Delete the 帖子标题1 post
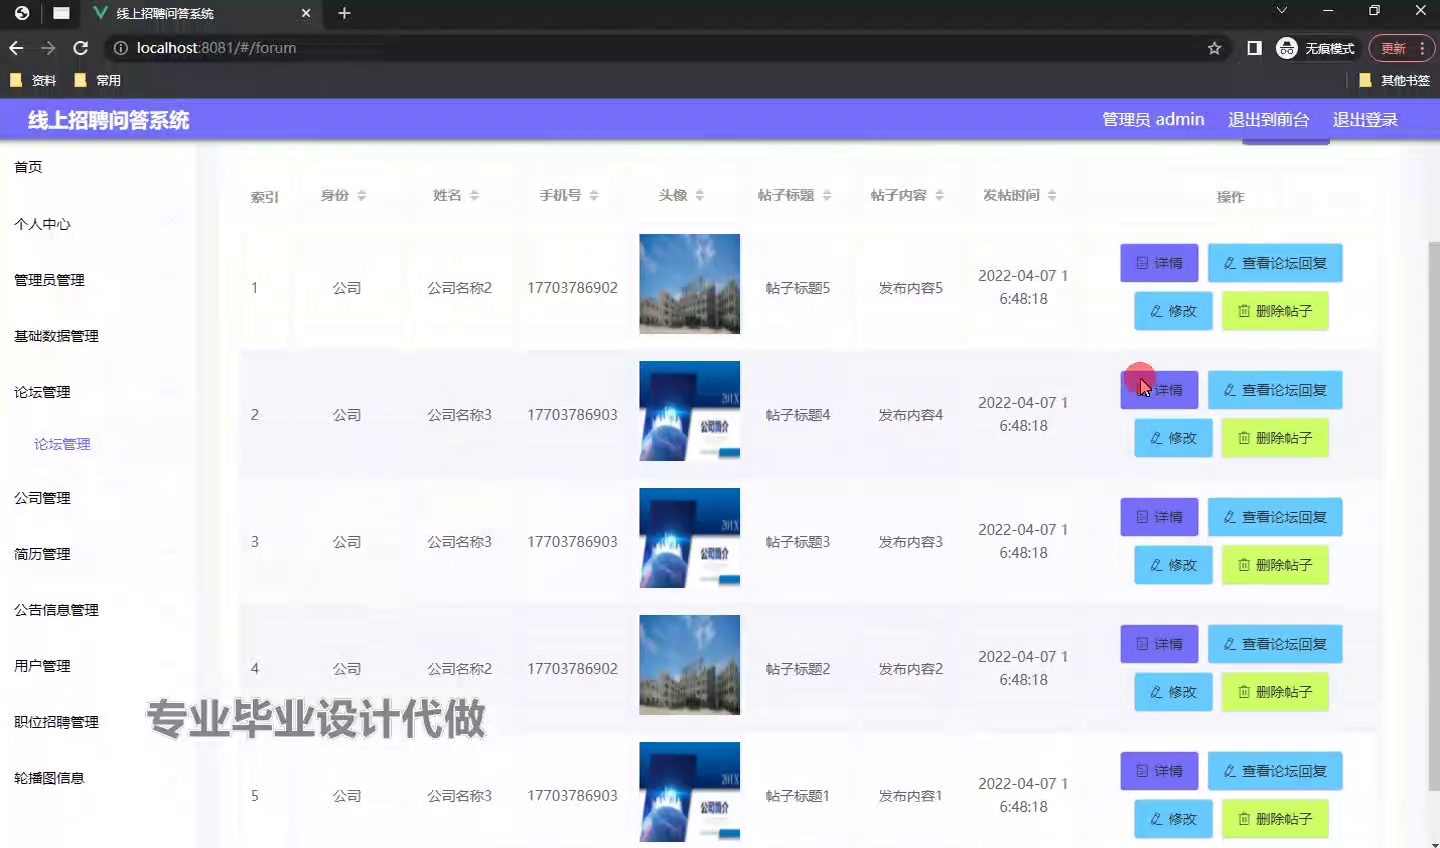The height and width of the screenshot is (848, 1440). (1275, 819)
